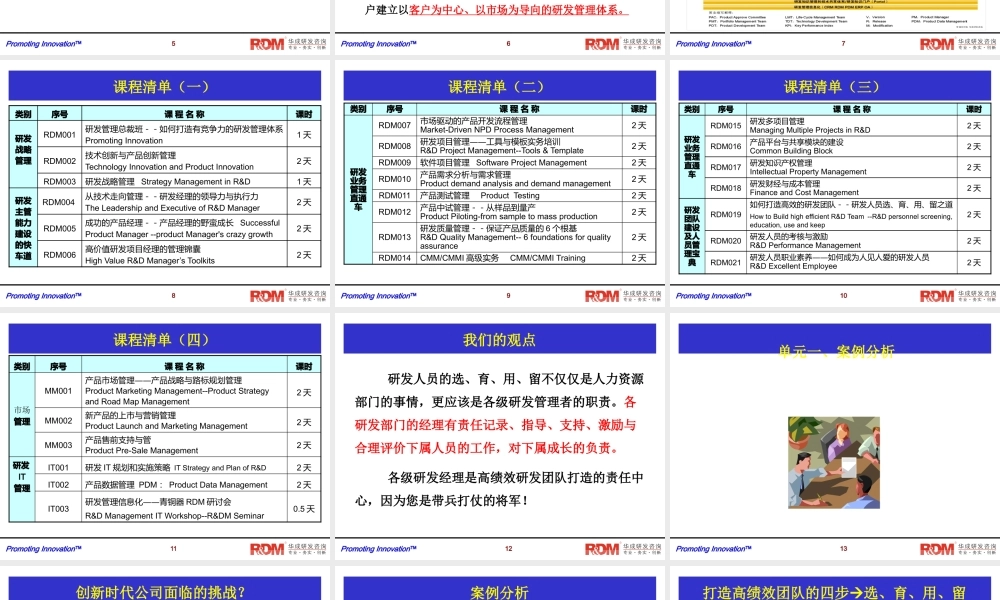1000x600 pixels.
Task: Click the MM003 cell
Action: pyautogui.click(x=58, y=445)
